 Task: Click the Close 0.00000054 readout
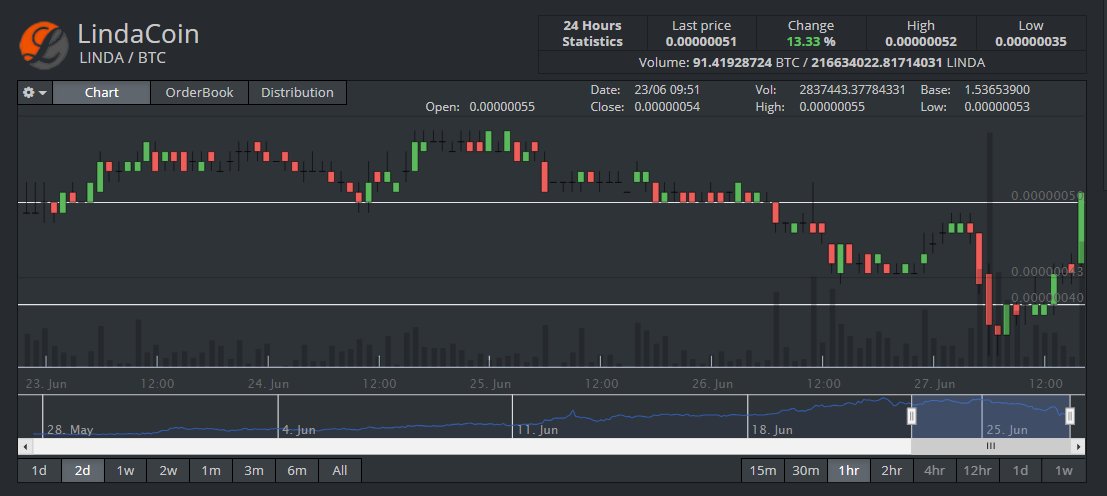tap(645, 107)
